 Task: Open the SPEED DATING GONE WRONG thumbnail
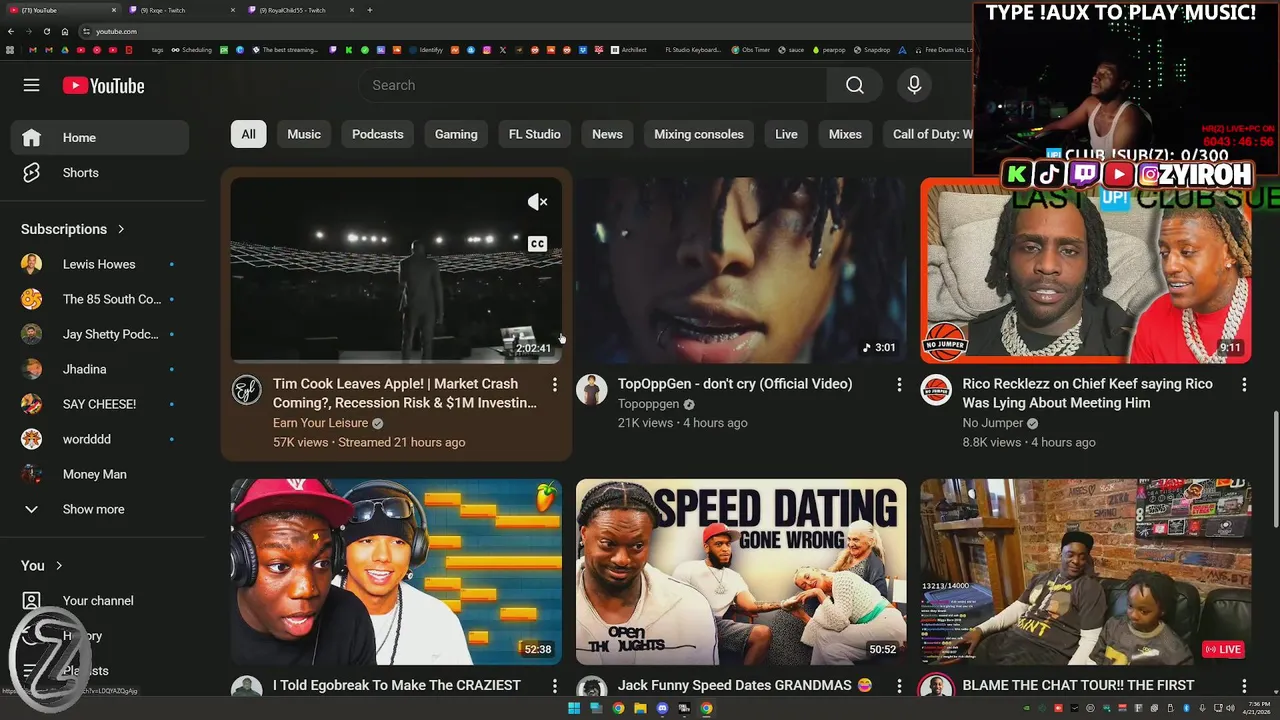(x=741, y=572)
